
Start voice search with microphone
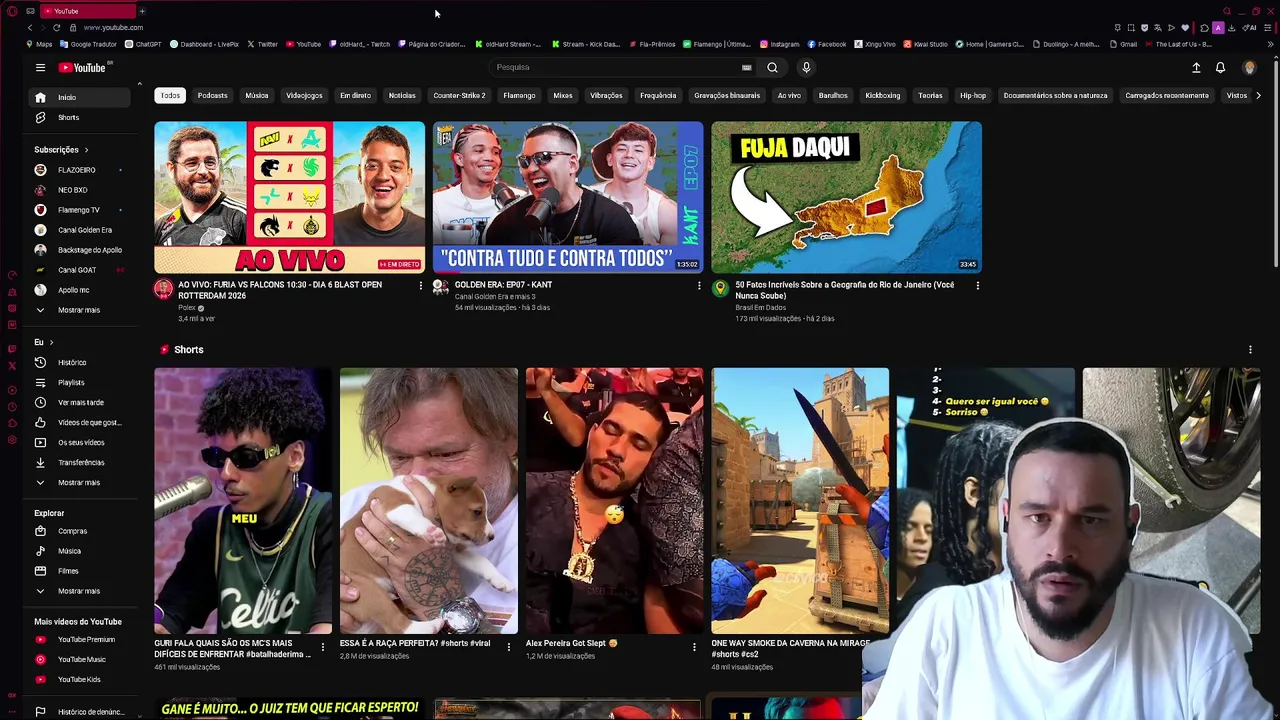pos(806,67)
